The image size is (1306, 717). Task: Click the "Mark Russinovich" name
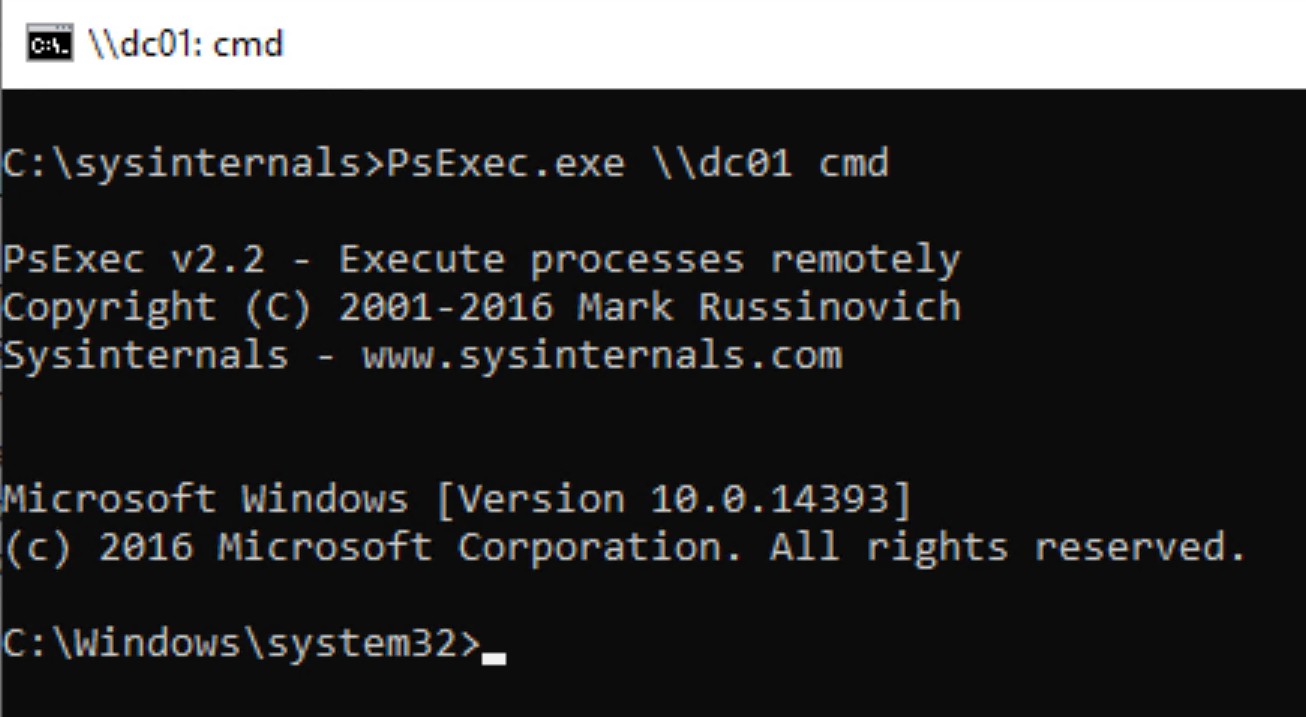768,307
